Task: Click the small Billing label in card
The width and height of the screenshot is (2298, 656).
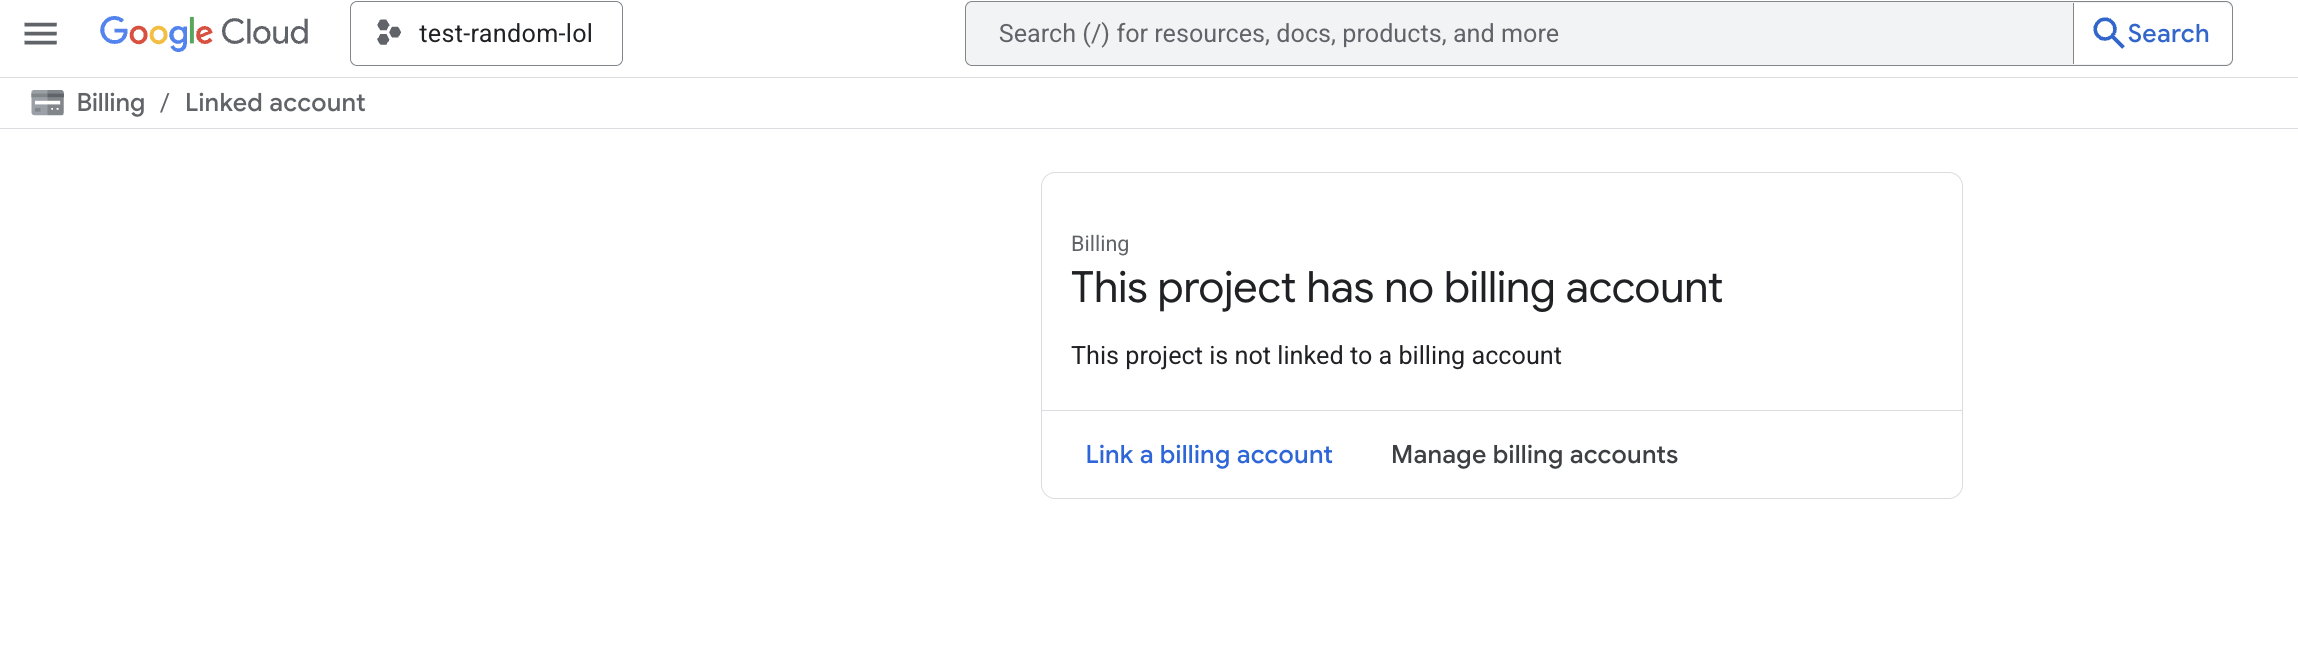Action: (x=1099, y=244)
